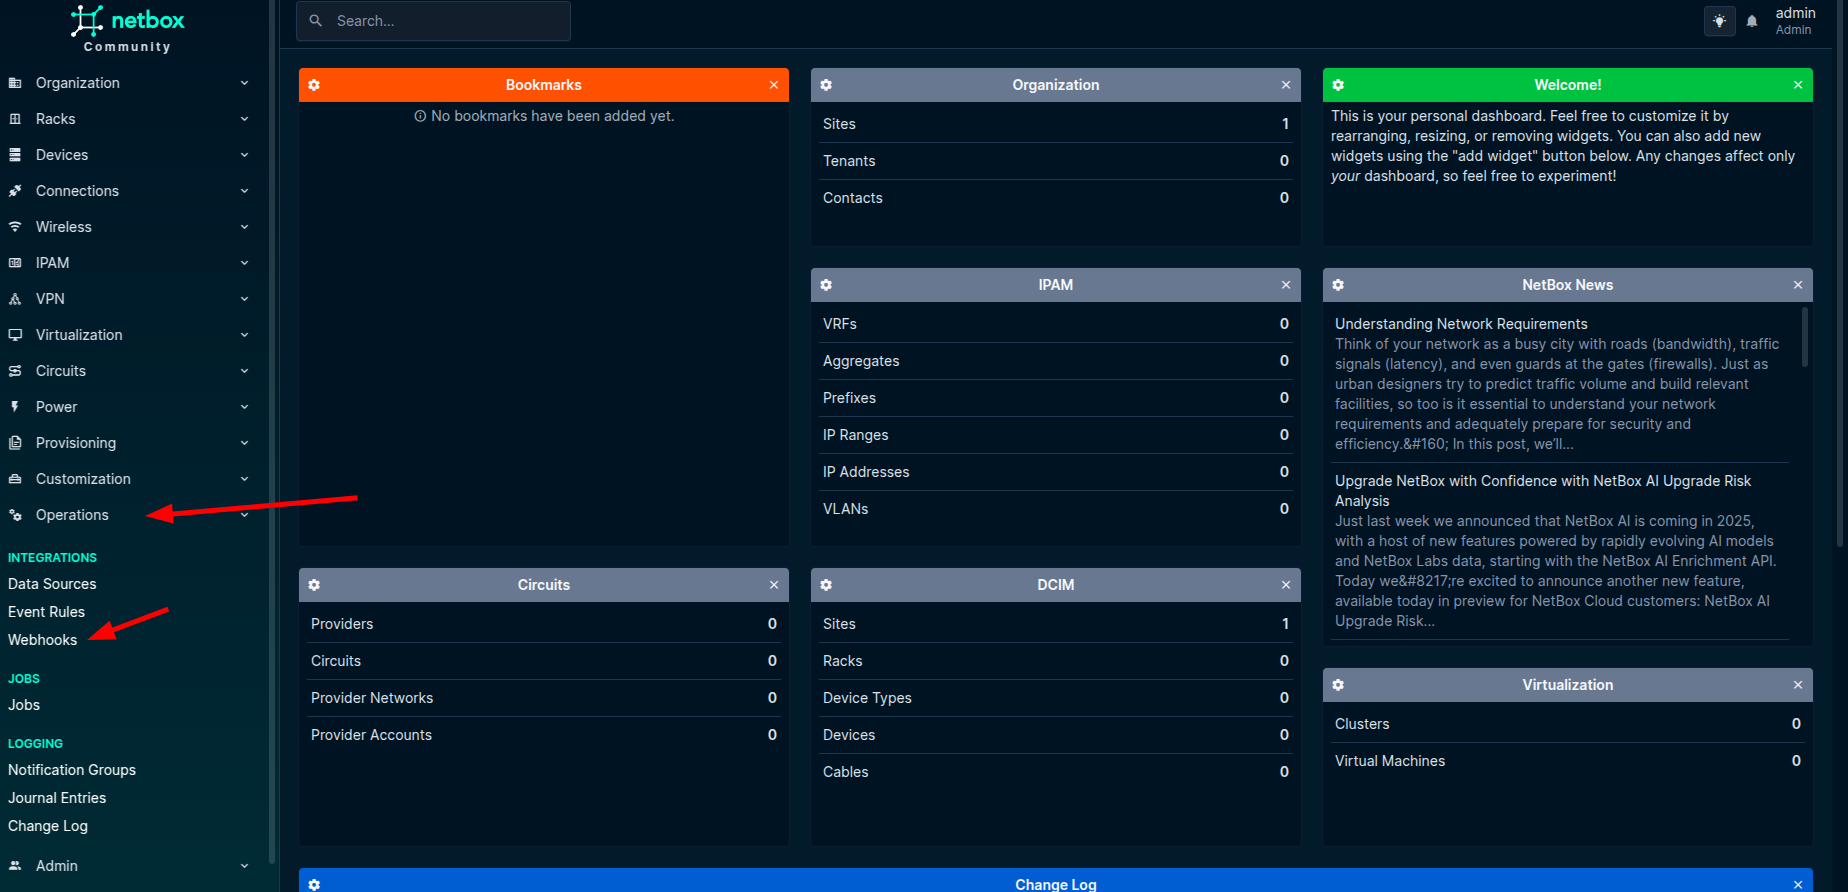Open Cables in the DCIM widget
The width and height of the screenshot is (1848, 892).
coord(846,772)
